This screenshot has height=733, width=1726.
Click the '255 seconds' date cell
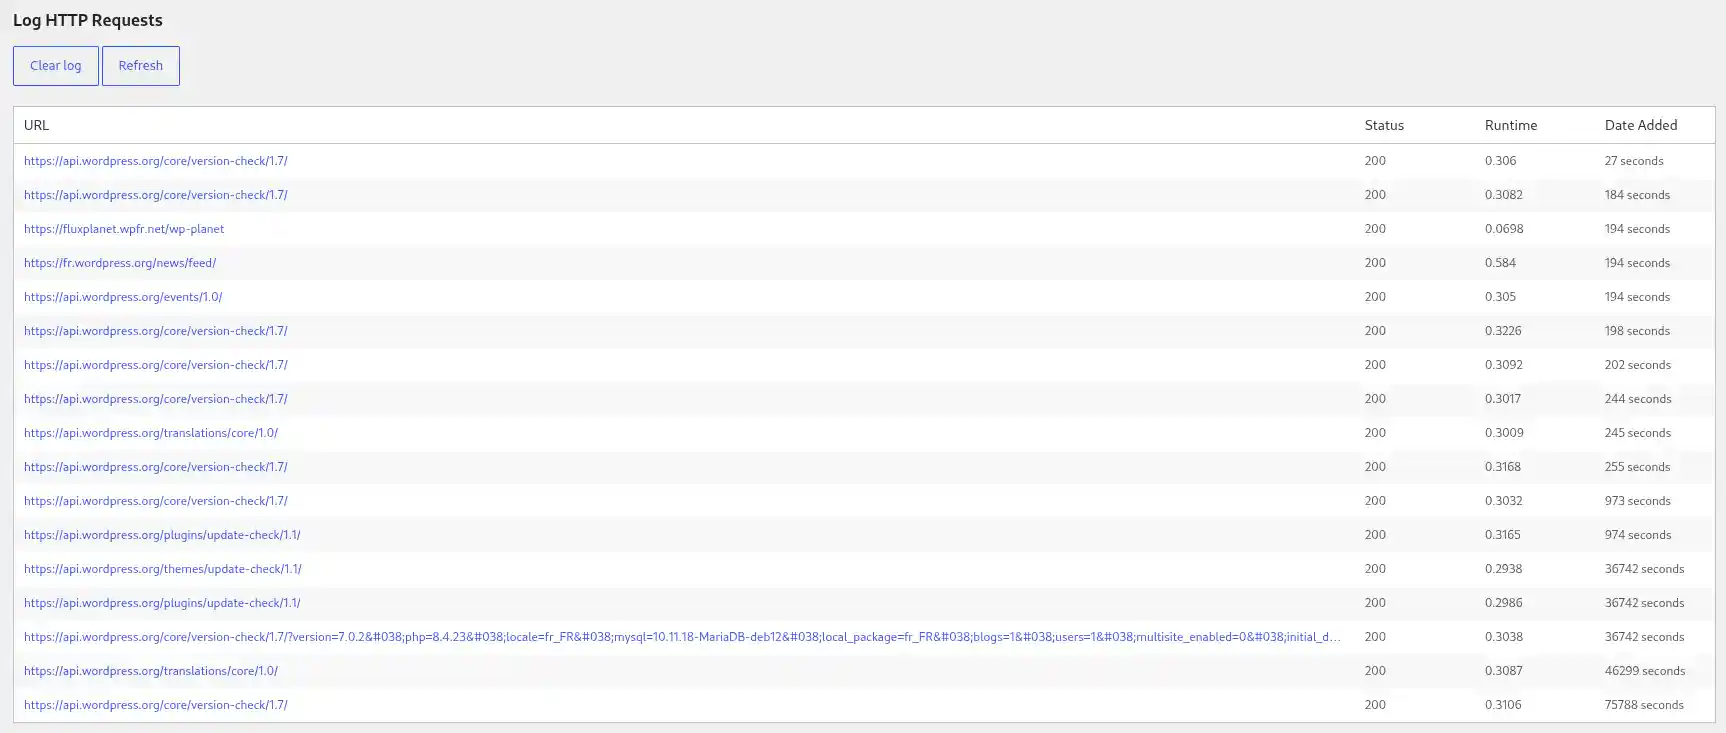tap(1637, 467)
